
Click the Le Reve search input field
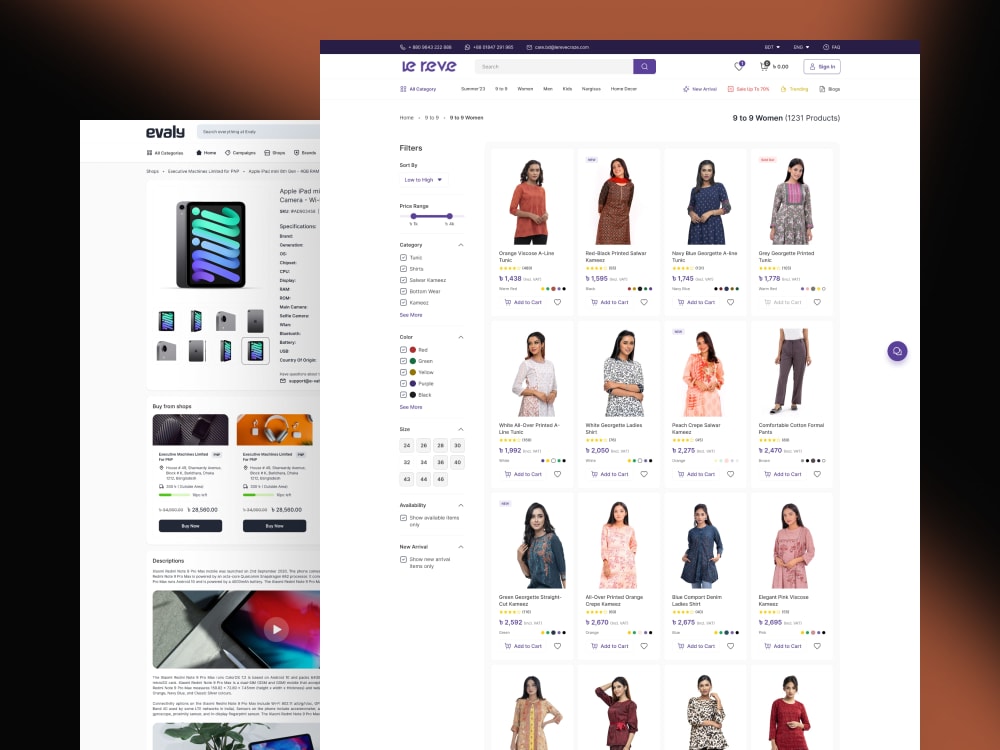[554, 66]
